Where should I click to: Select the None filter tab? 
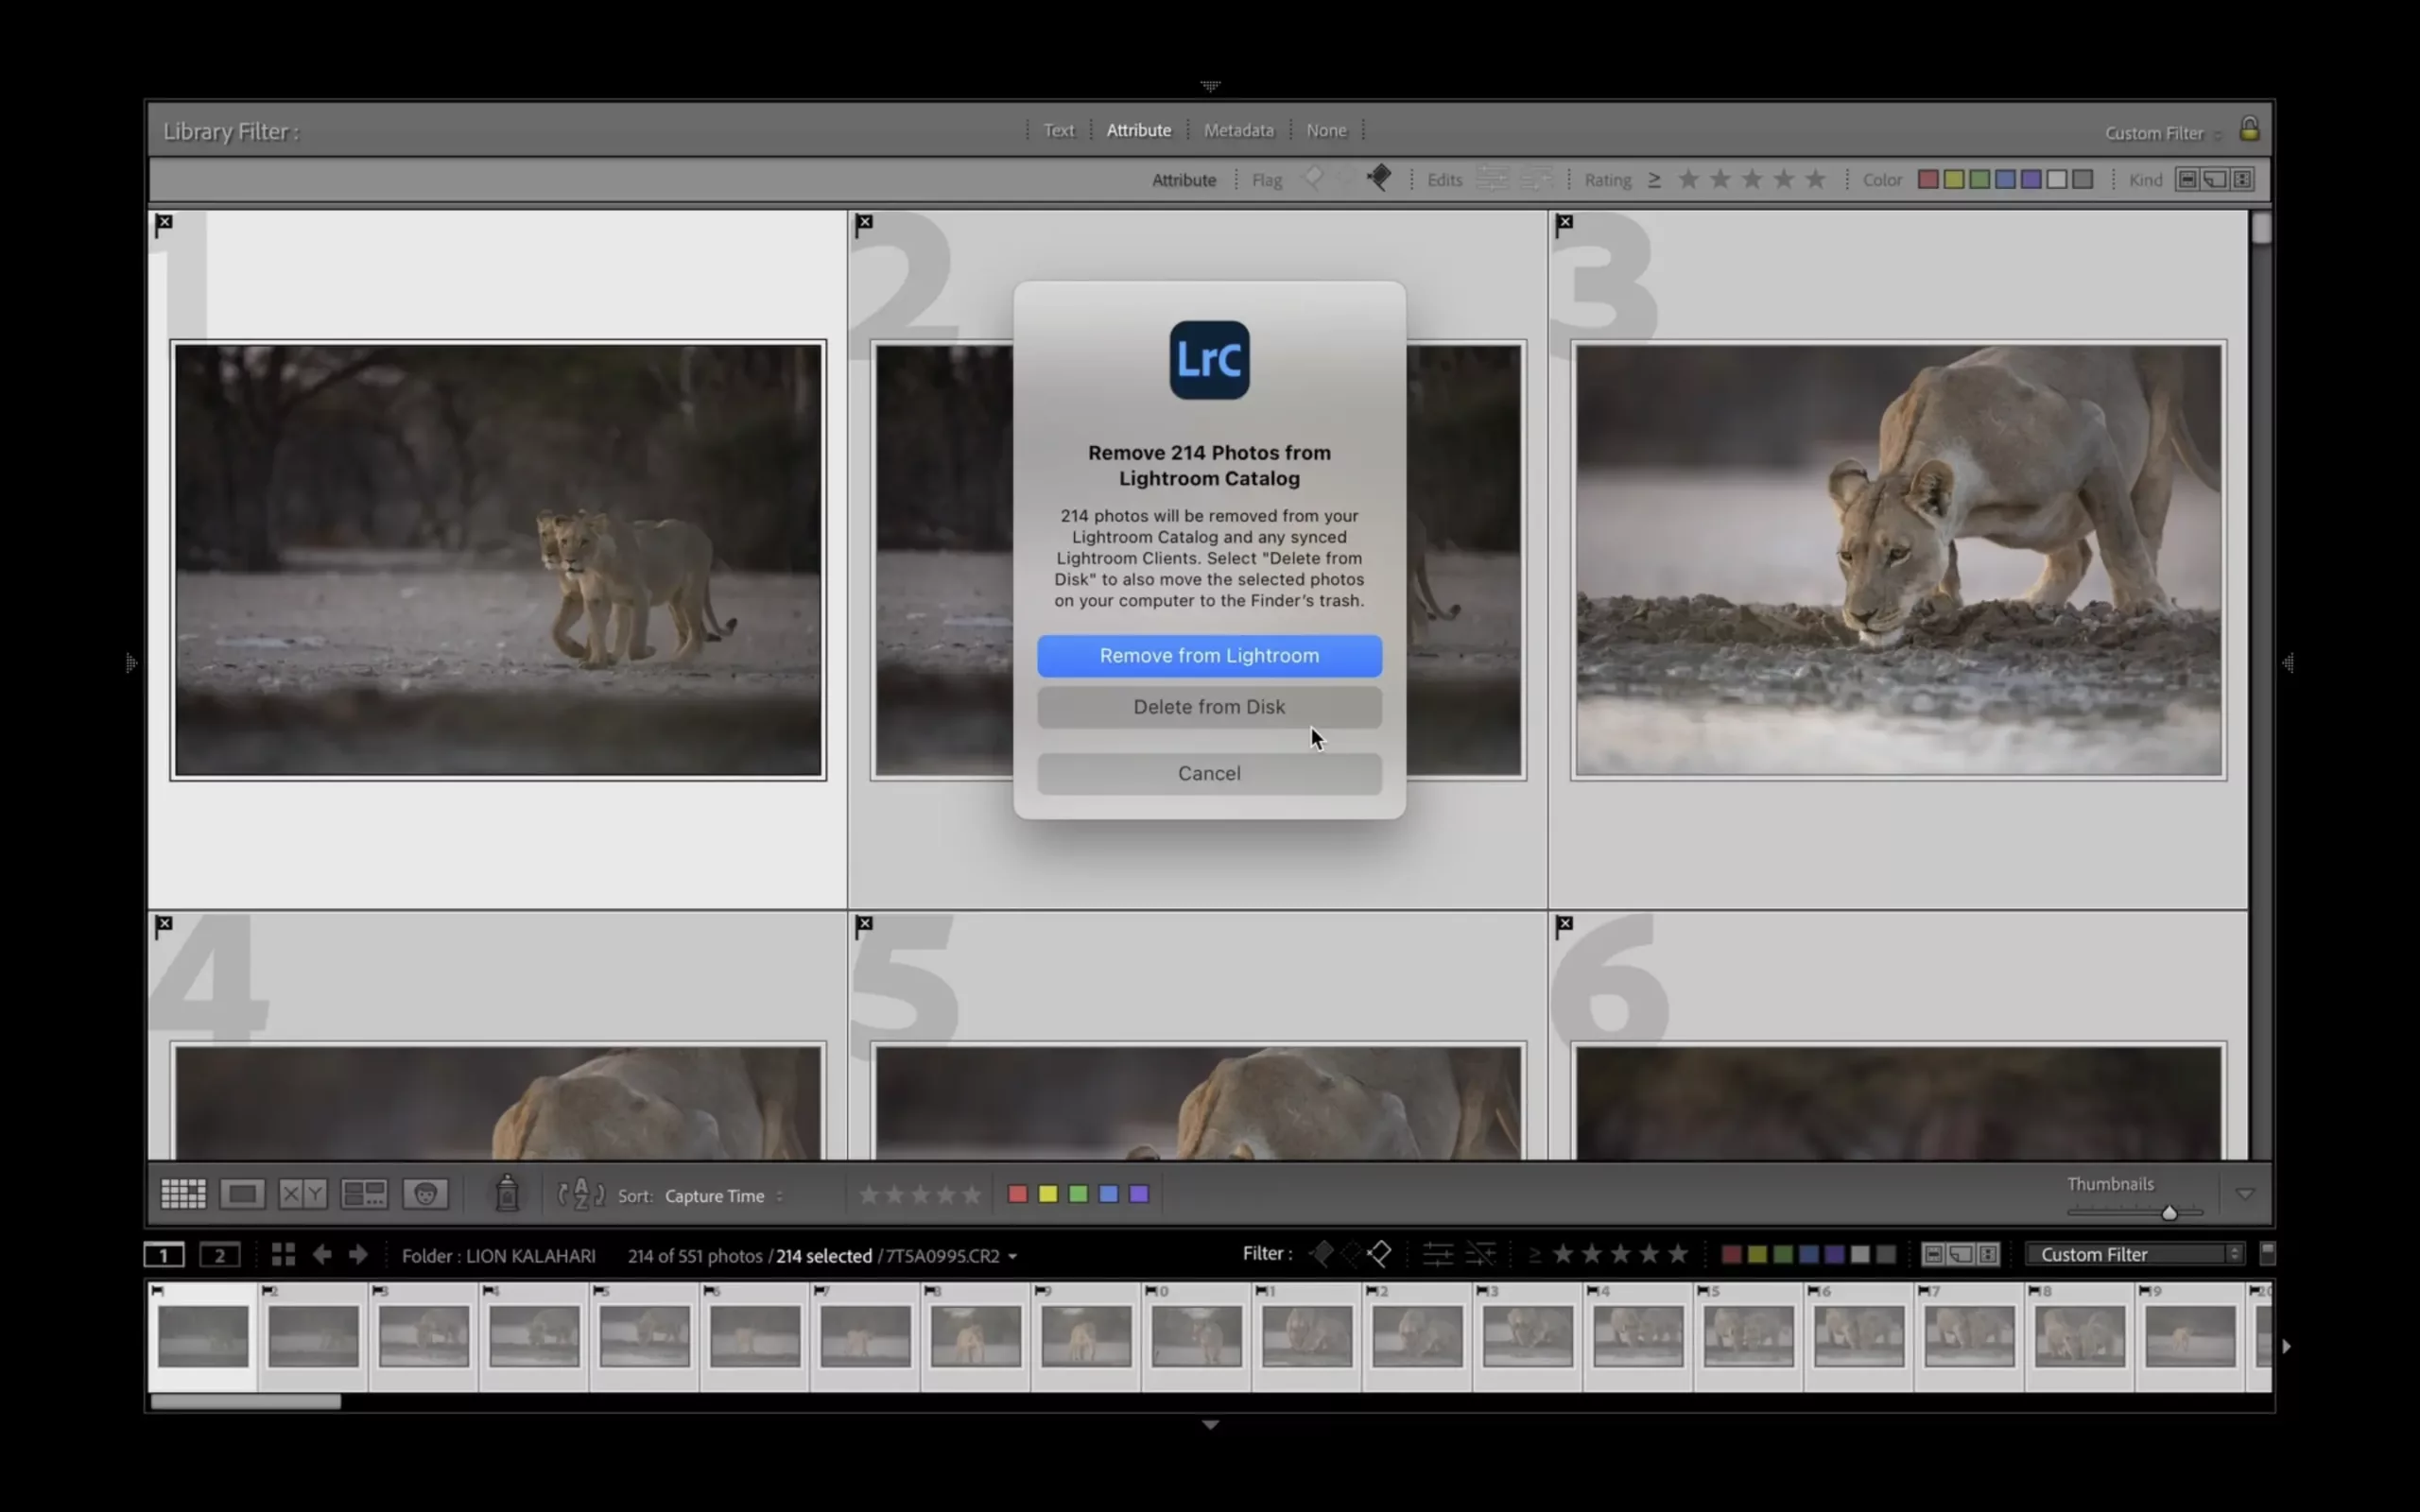point(1326,130)
